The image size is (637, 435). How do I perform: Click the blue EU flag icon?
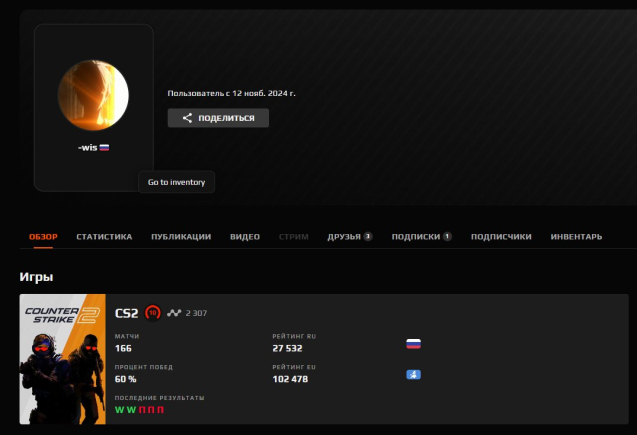(413, 375)
